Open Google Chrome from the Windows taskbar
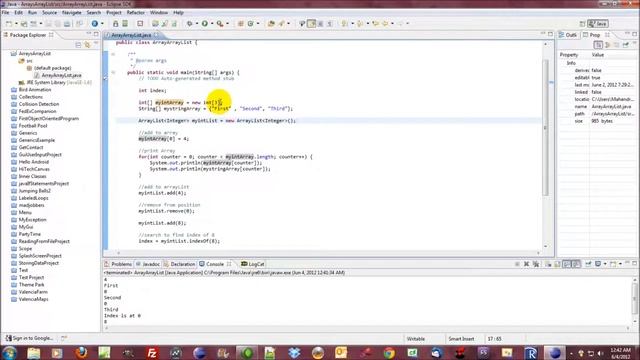The width and height of the screenshot is (640, 360). click(x=389, y=352)
